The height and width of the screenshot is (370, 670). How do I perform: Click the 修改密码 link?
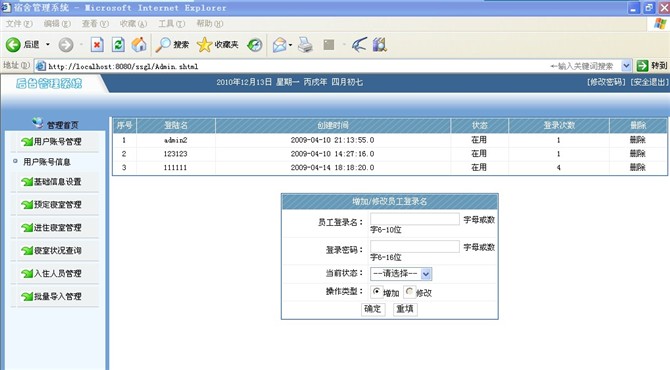(606, 82)
